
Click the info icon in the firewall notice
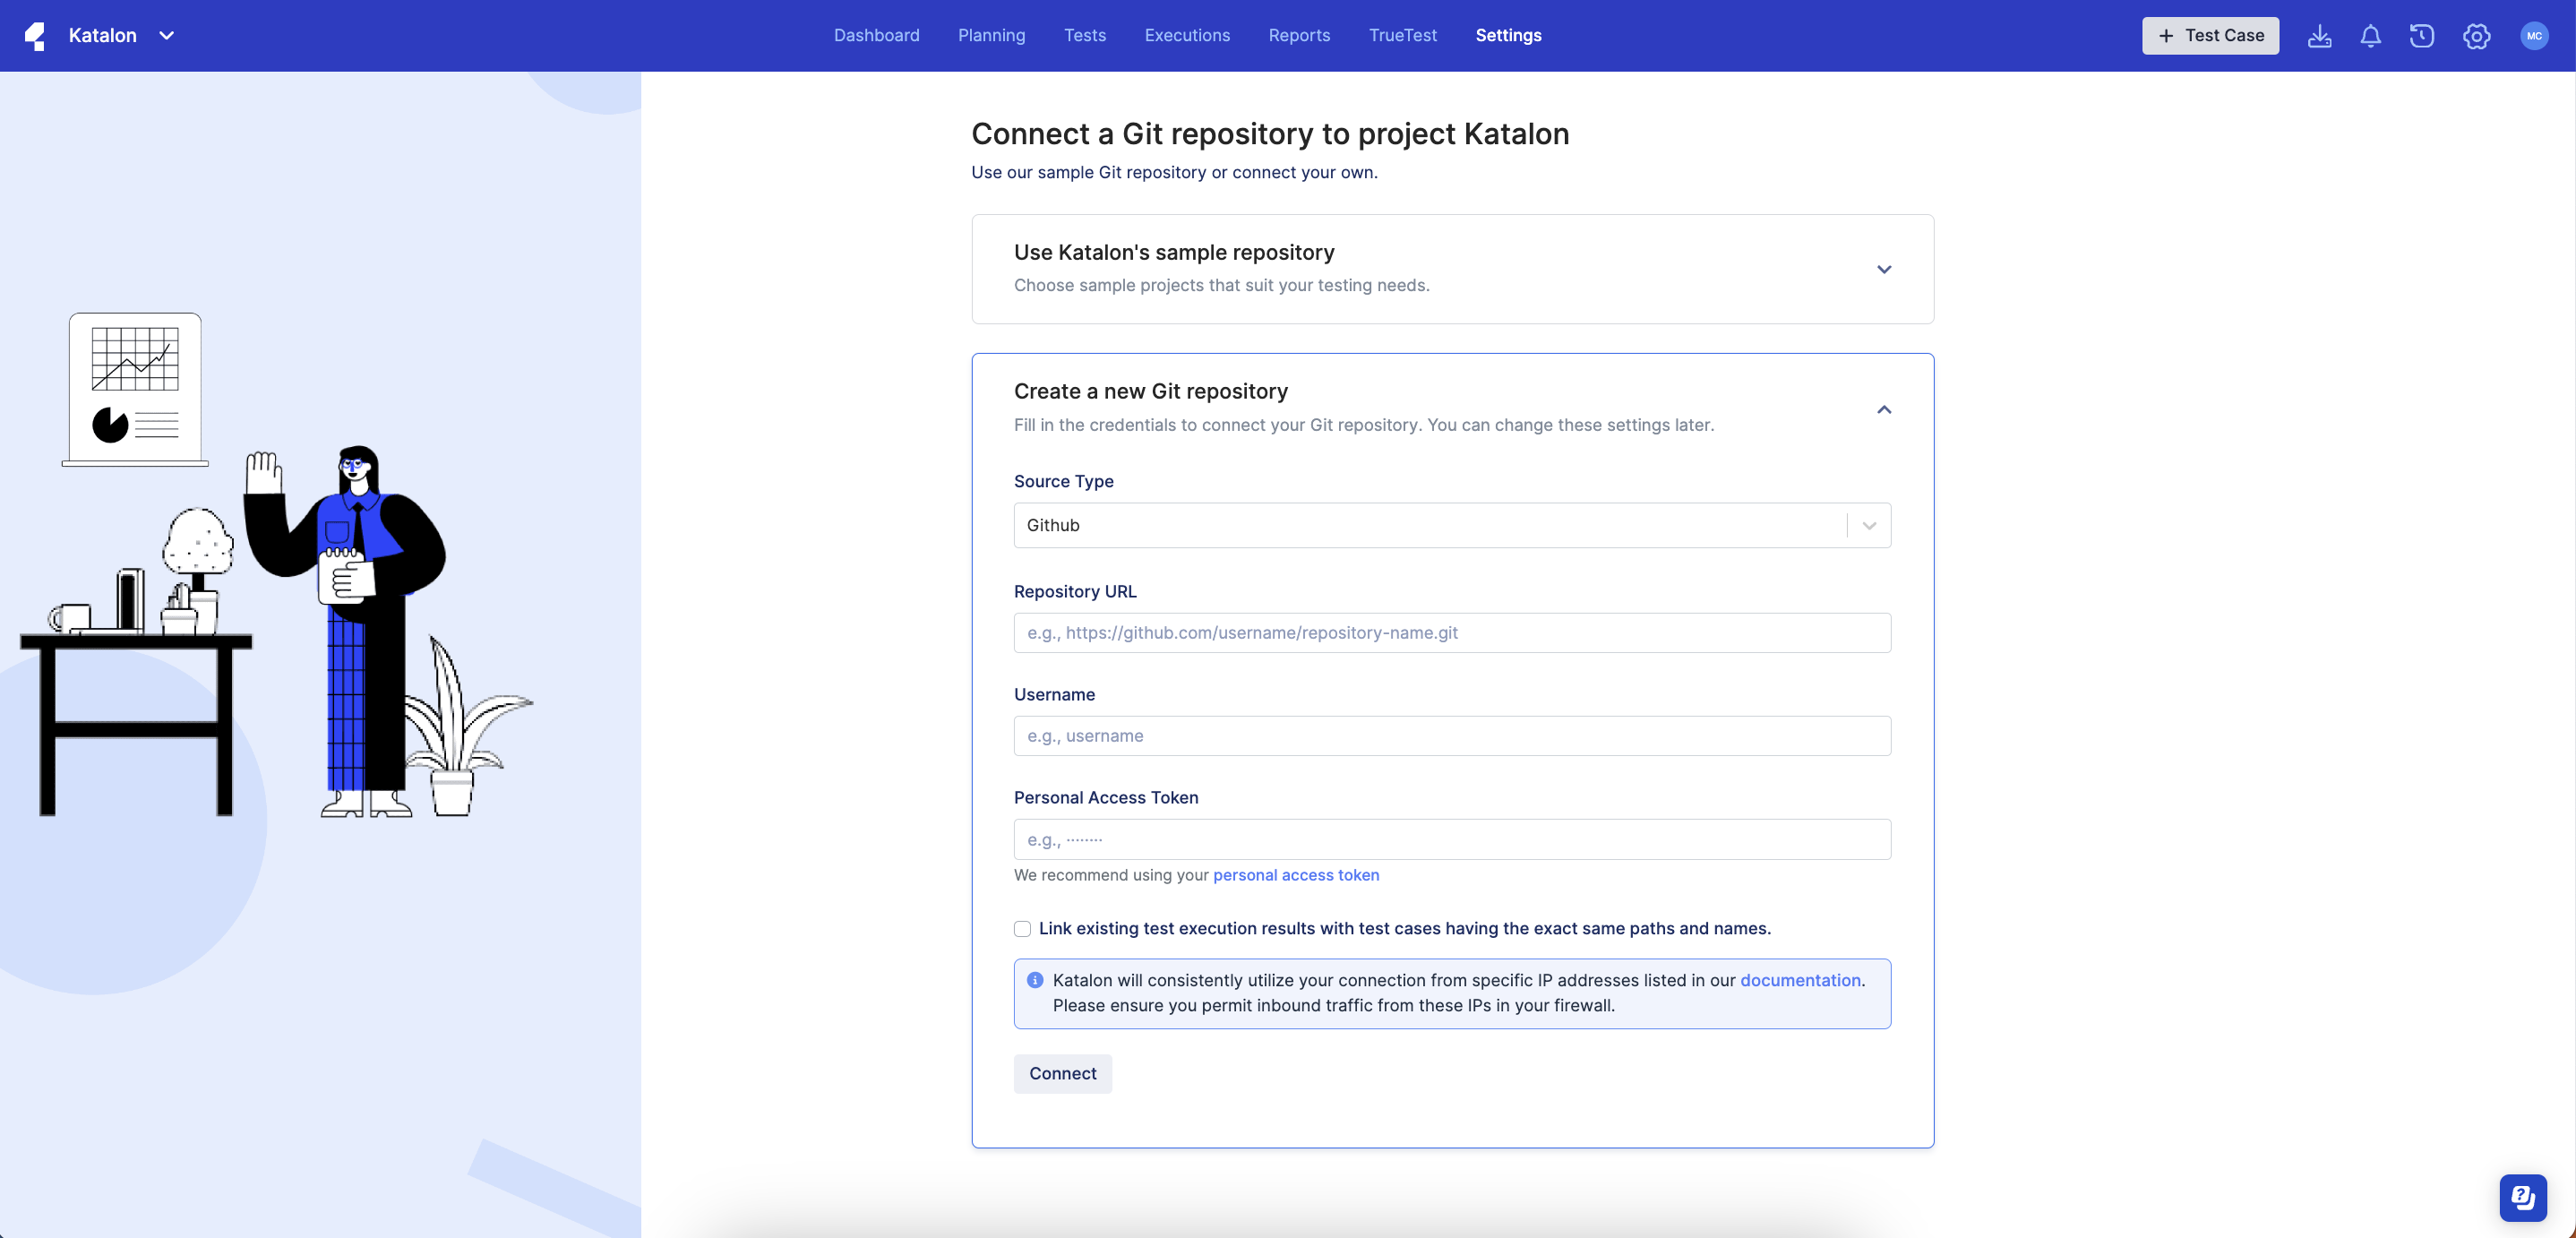1035,980
